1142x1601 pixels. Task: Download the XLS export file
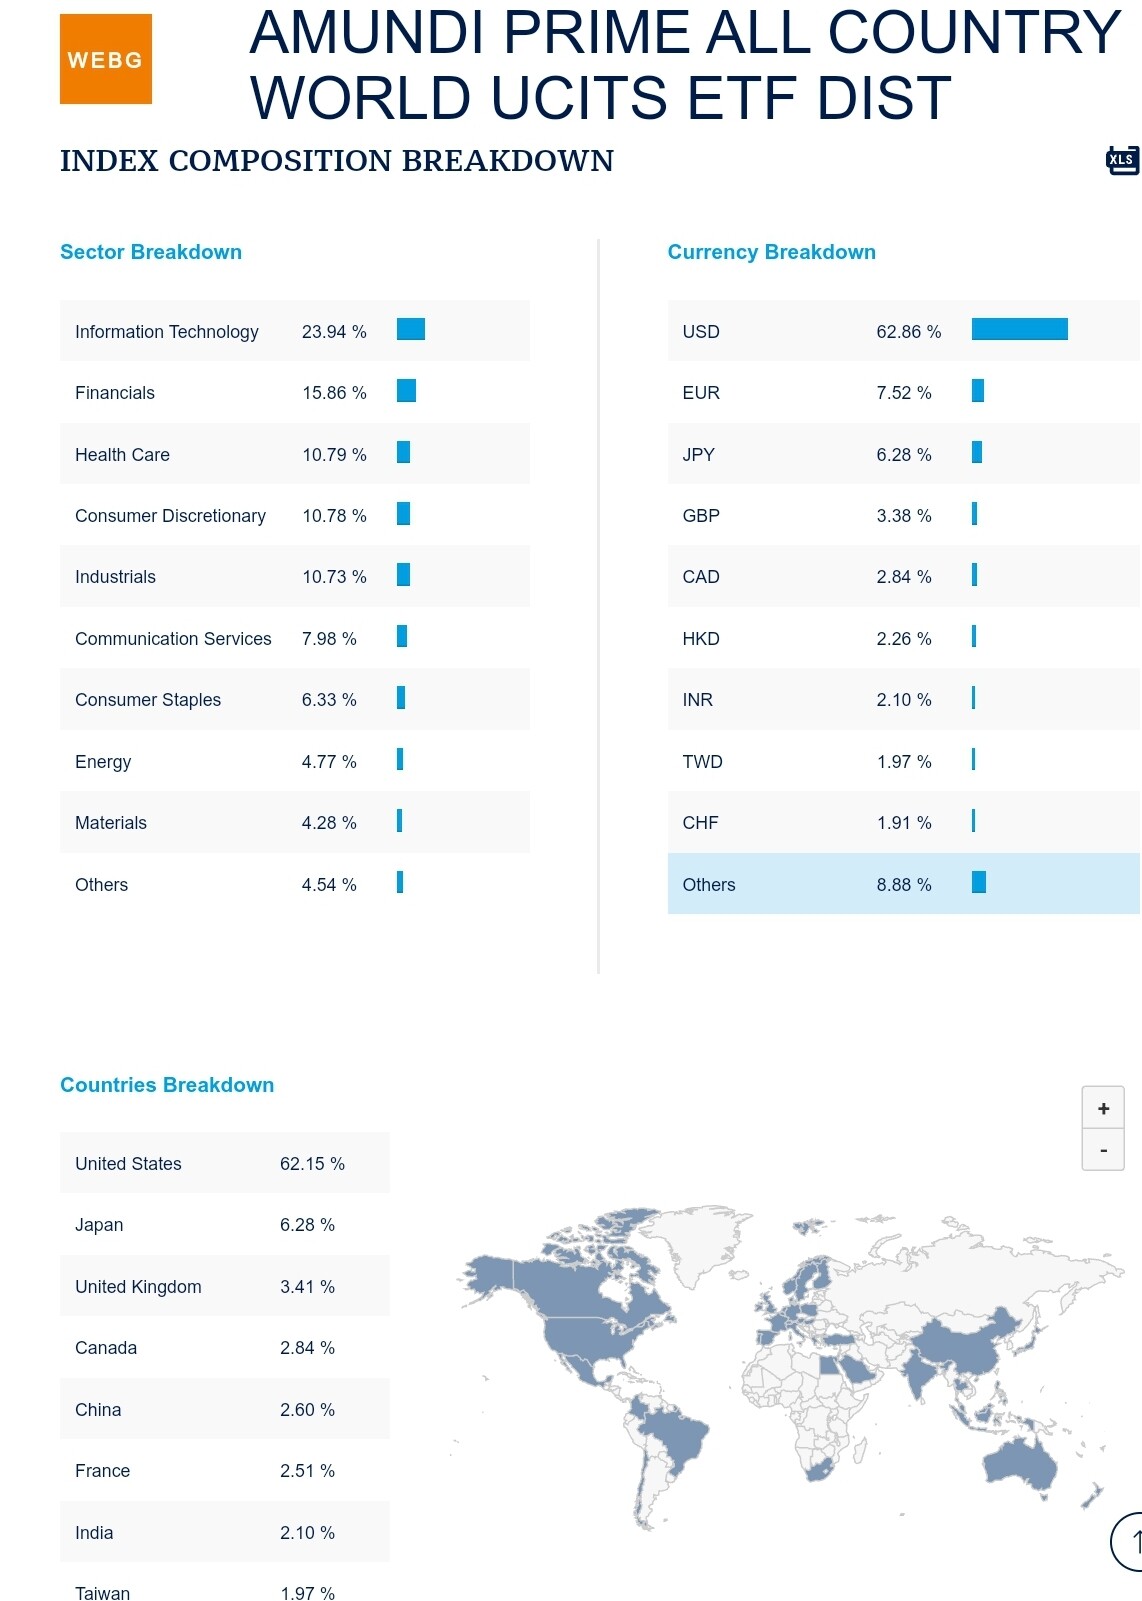click(1122, 160)
